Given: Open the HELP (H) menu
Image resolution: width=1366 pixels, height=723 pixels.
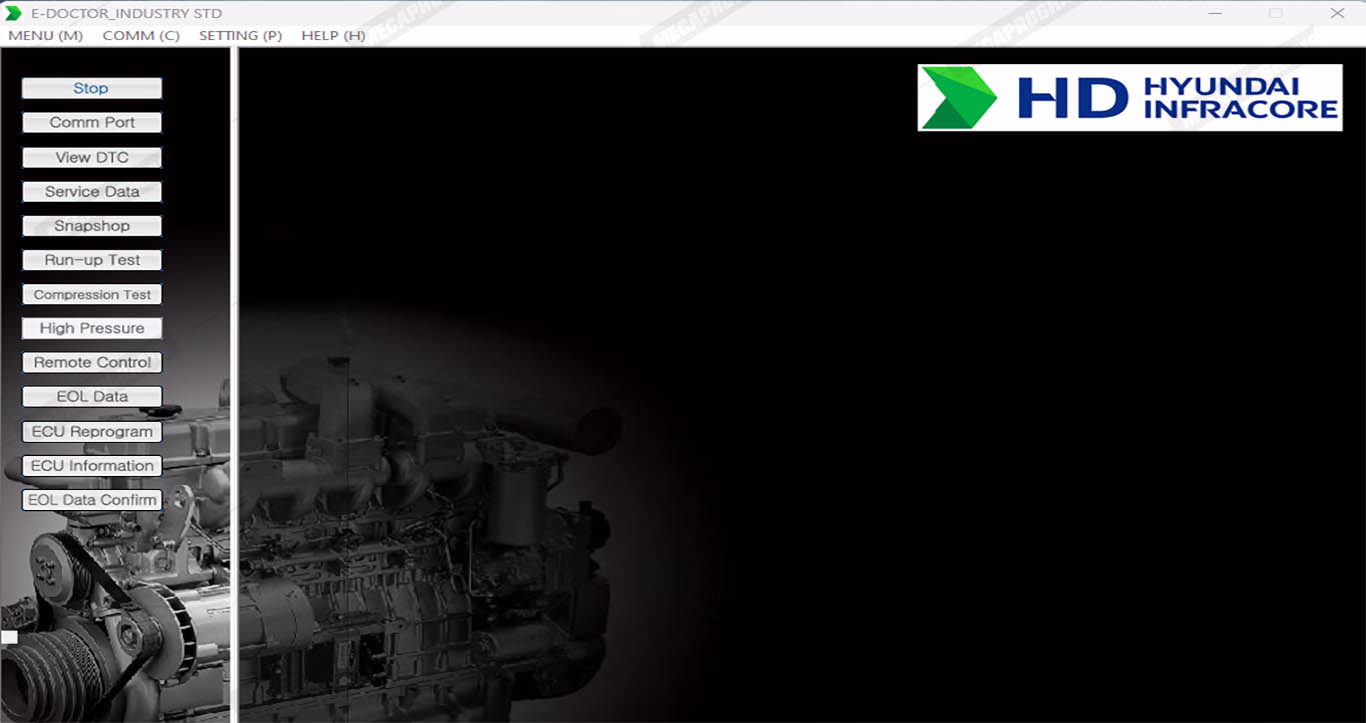Looking at the screenshot, I should [333, 35].
